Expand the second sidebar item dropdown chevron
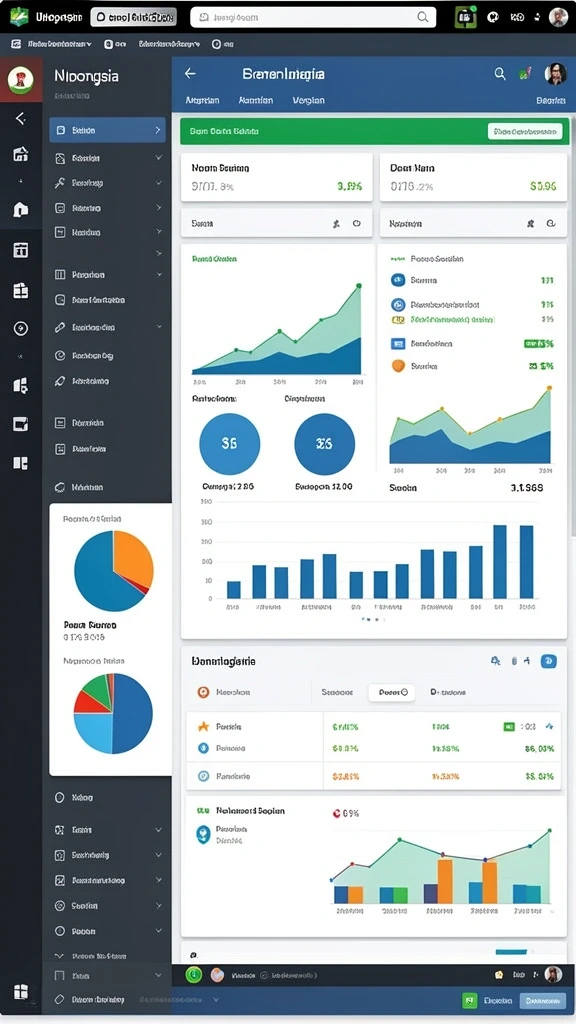576x1024 pixels. coord(159,157)
